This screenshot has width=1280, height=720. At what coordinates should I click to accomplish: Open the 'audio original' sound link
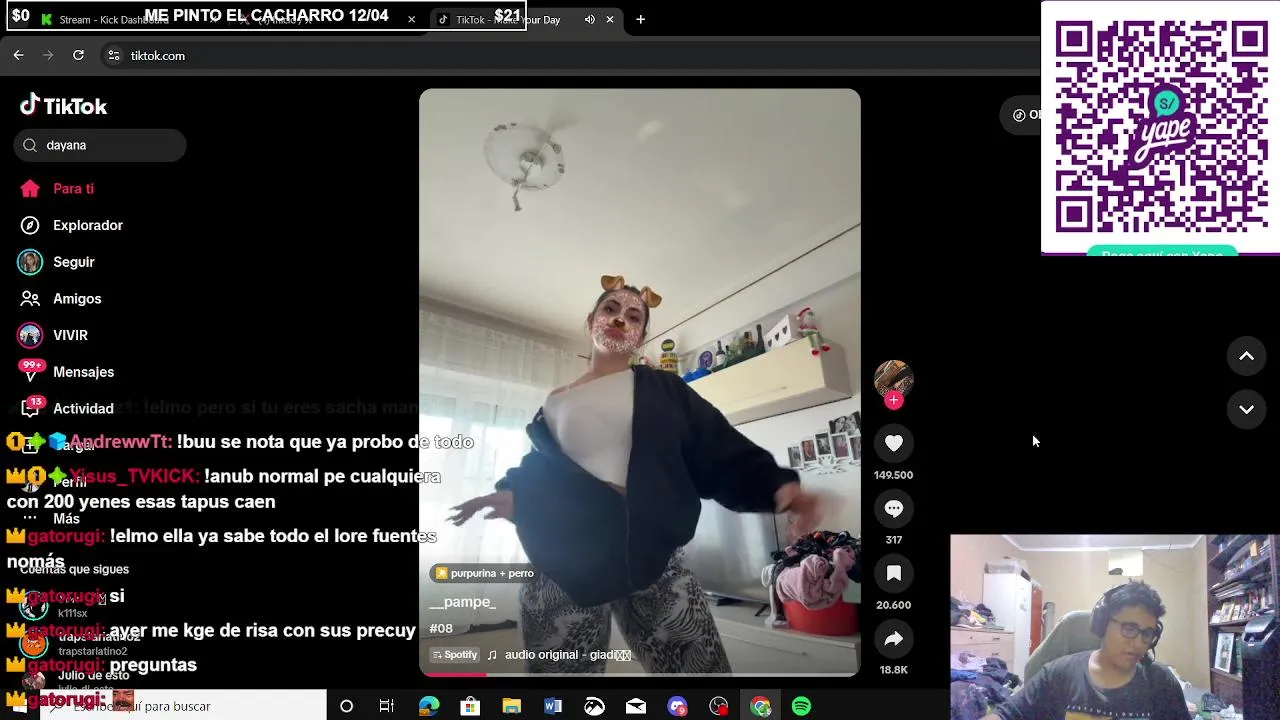click(567, 655)
